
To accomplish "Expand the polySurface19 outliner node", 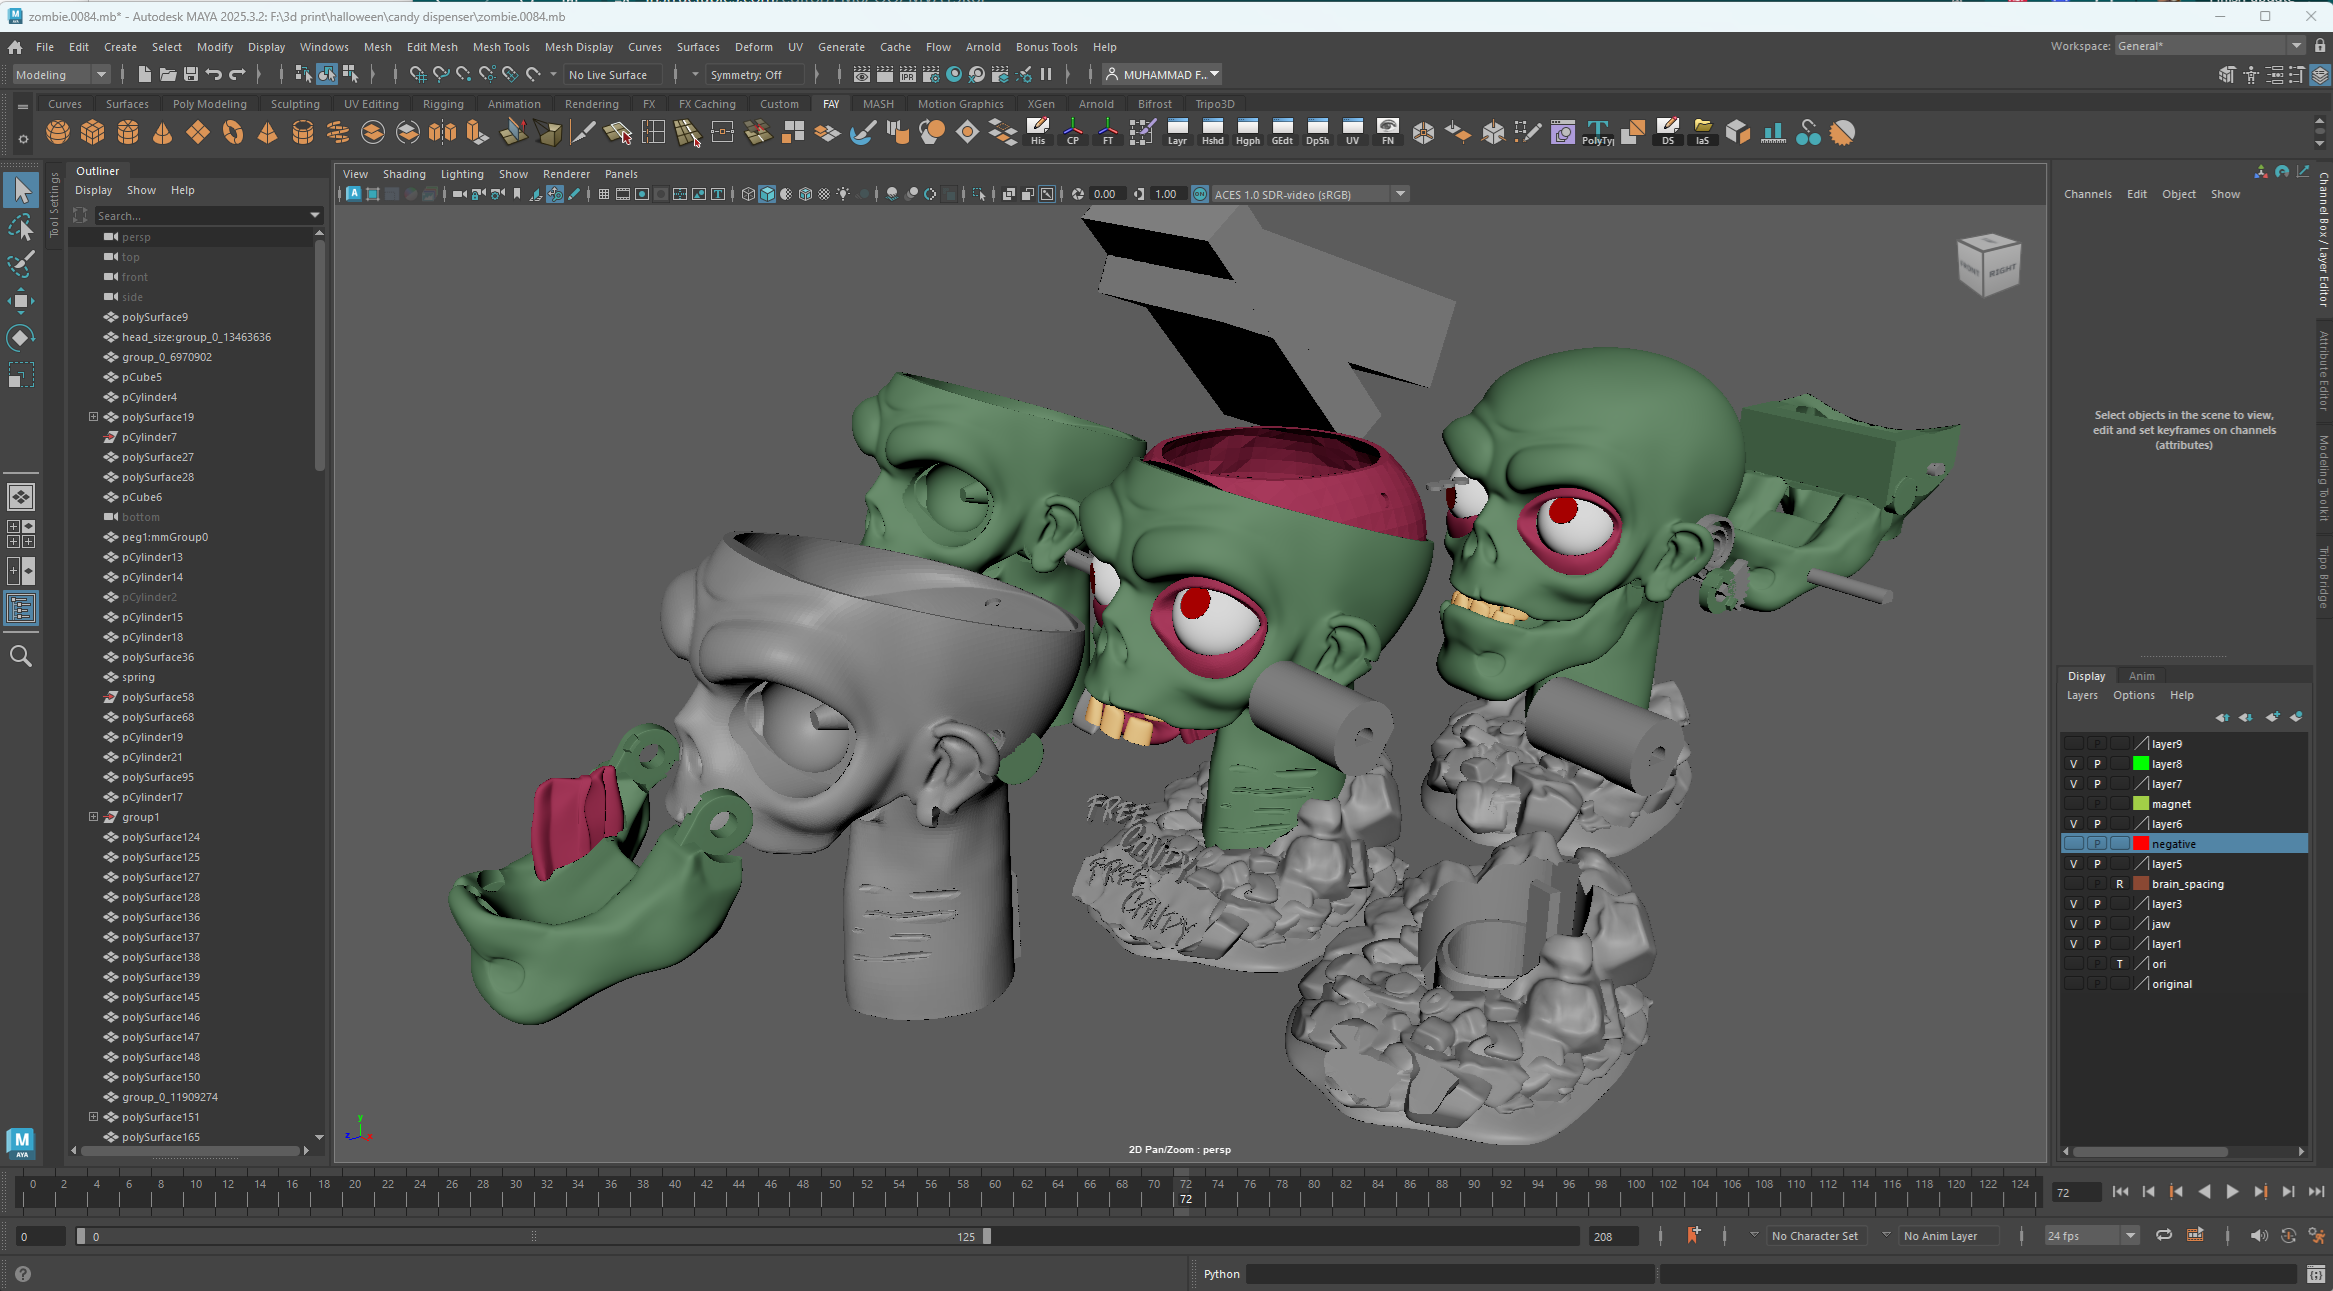I will pyautogui.click(x=94, y=417).
